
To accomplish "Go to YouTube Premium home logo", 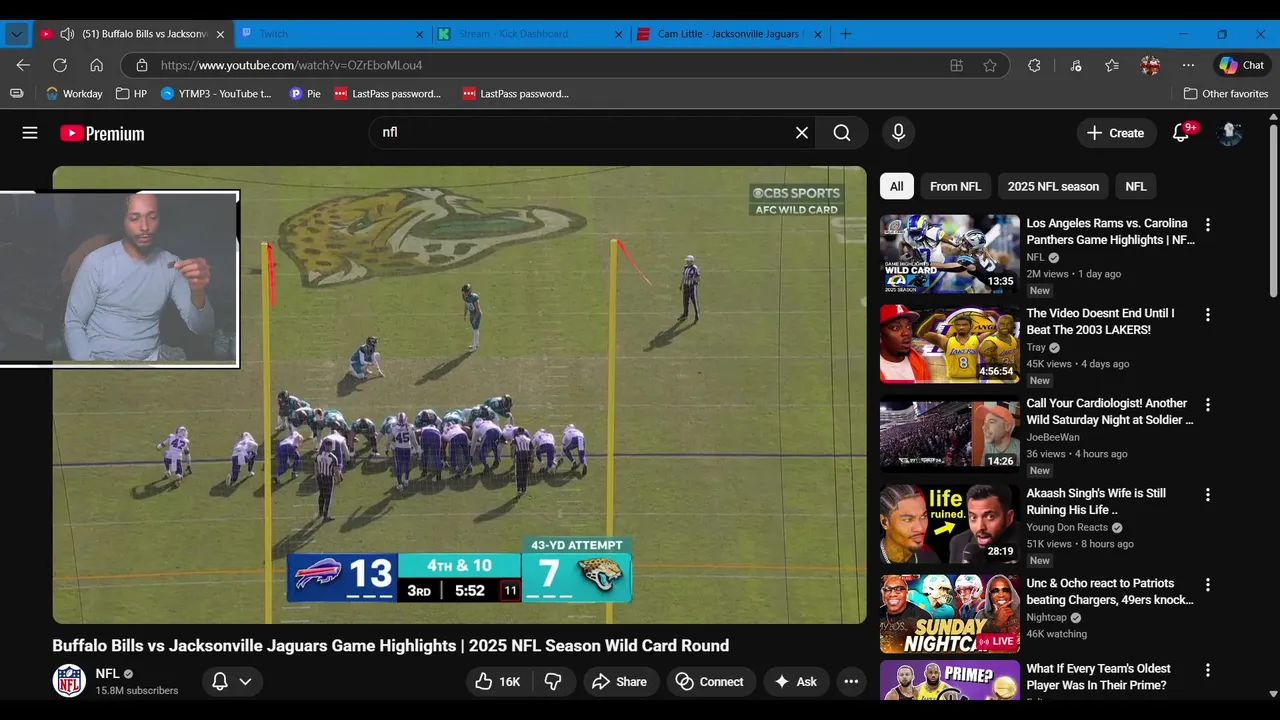I will tap(102, 133).
